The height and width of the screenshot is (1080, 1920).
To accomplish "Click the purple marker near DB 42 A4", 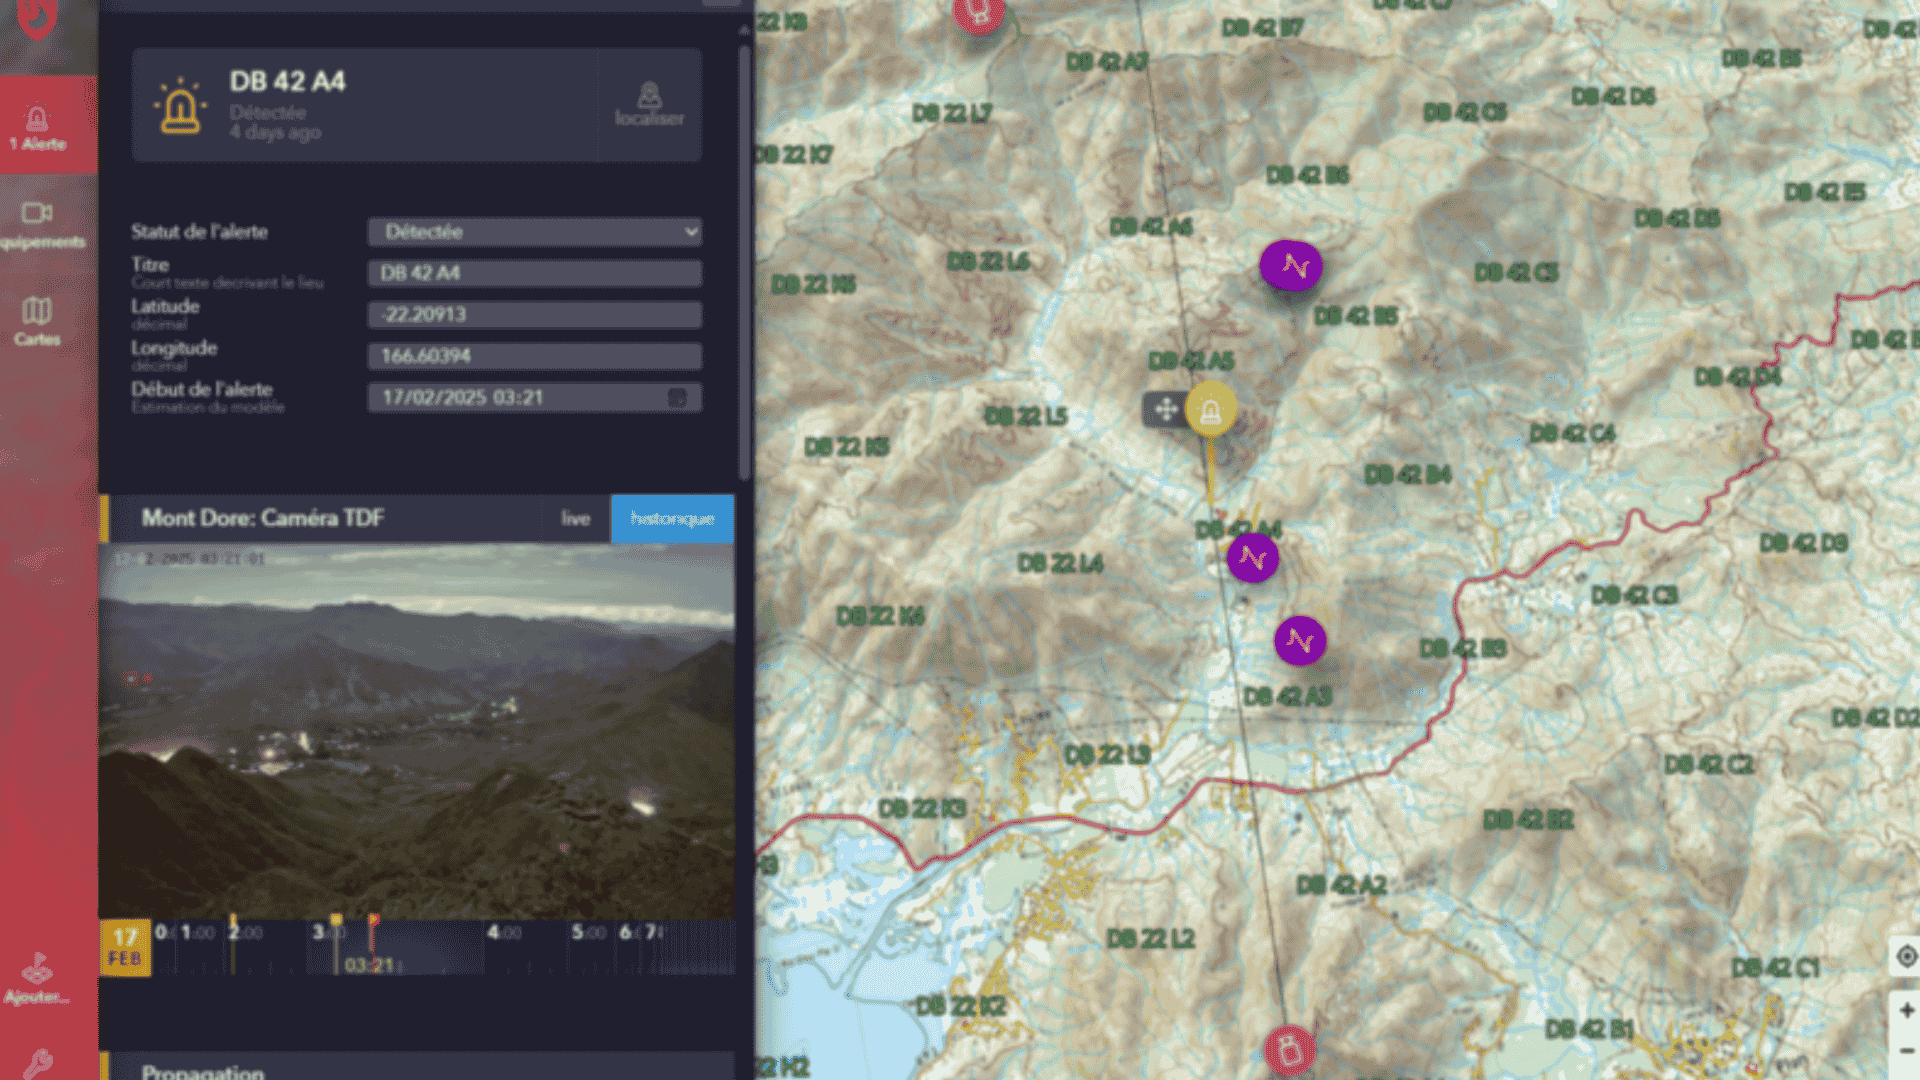I will point(1253,558).
